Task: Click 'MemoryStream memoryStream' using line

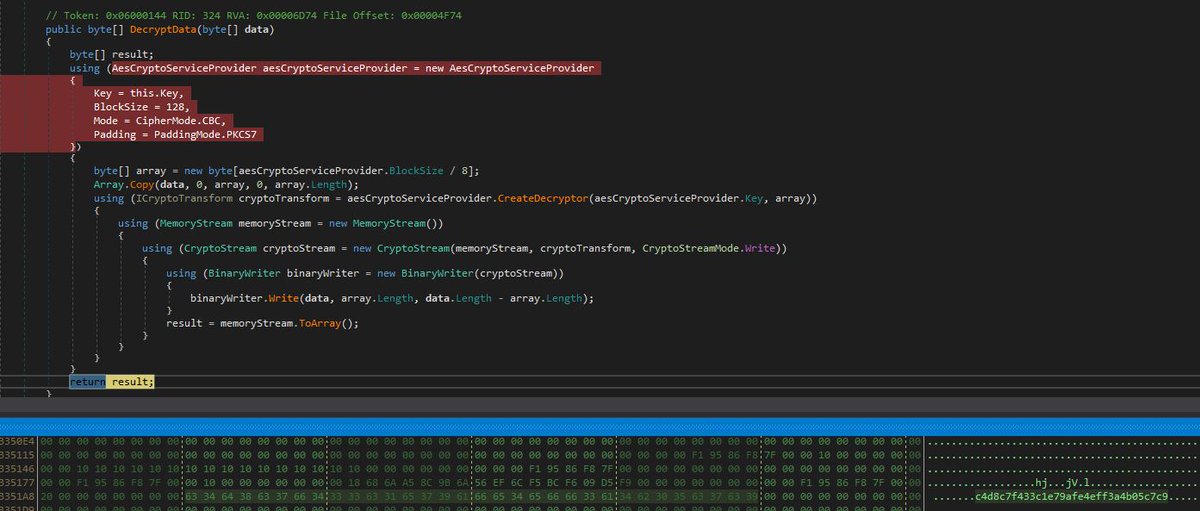Action: coord(280,224)
